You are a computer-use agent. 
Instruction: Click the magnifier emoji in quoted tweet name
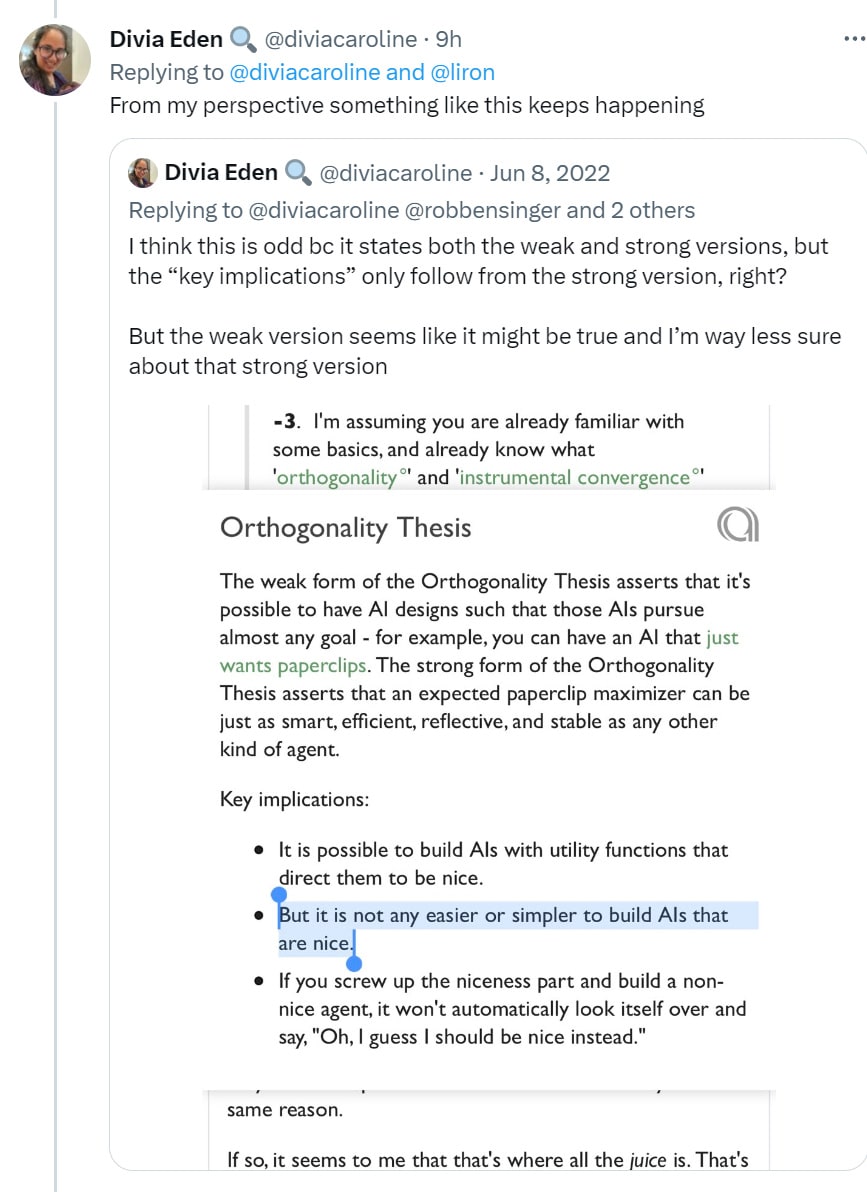tap(298, 173)
